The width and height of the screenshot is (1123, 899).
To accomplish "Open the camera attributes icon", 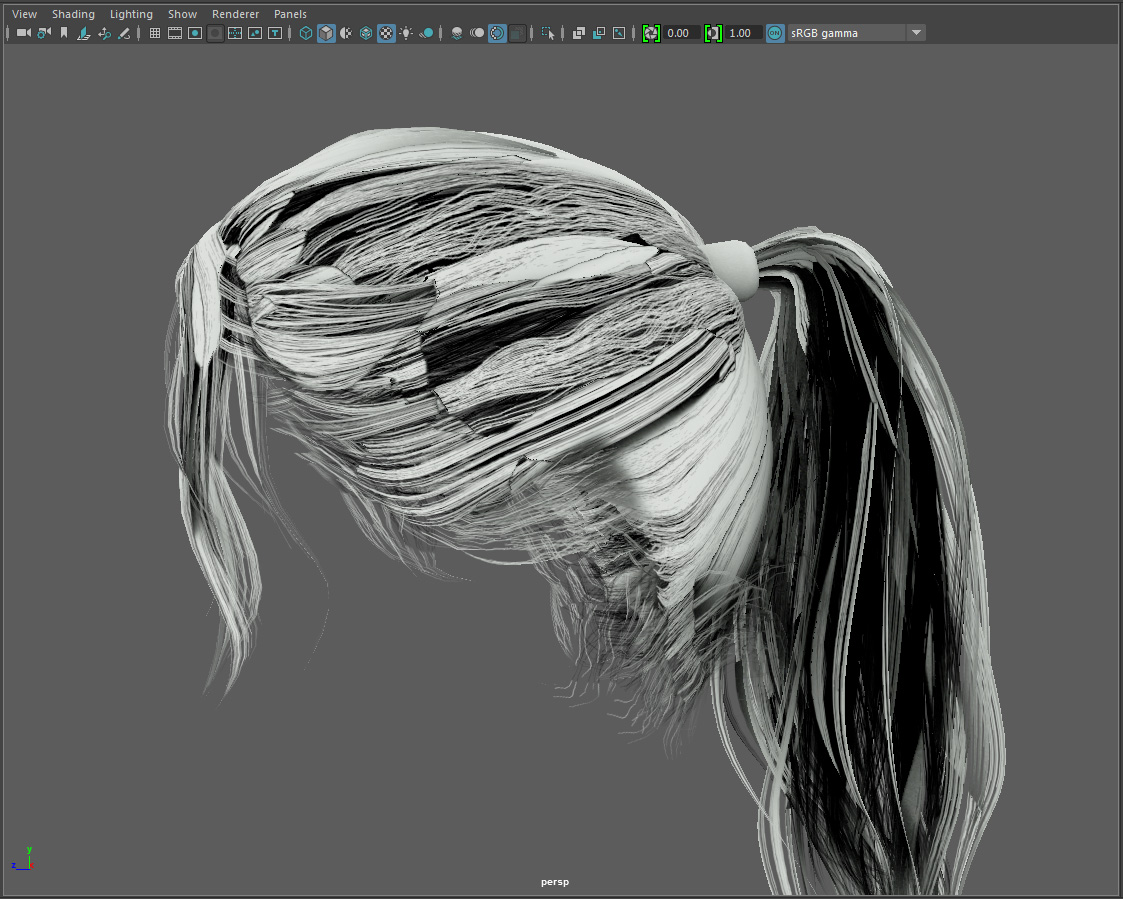I will click(44, 33).
